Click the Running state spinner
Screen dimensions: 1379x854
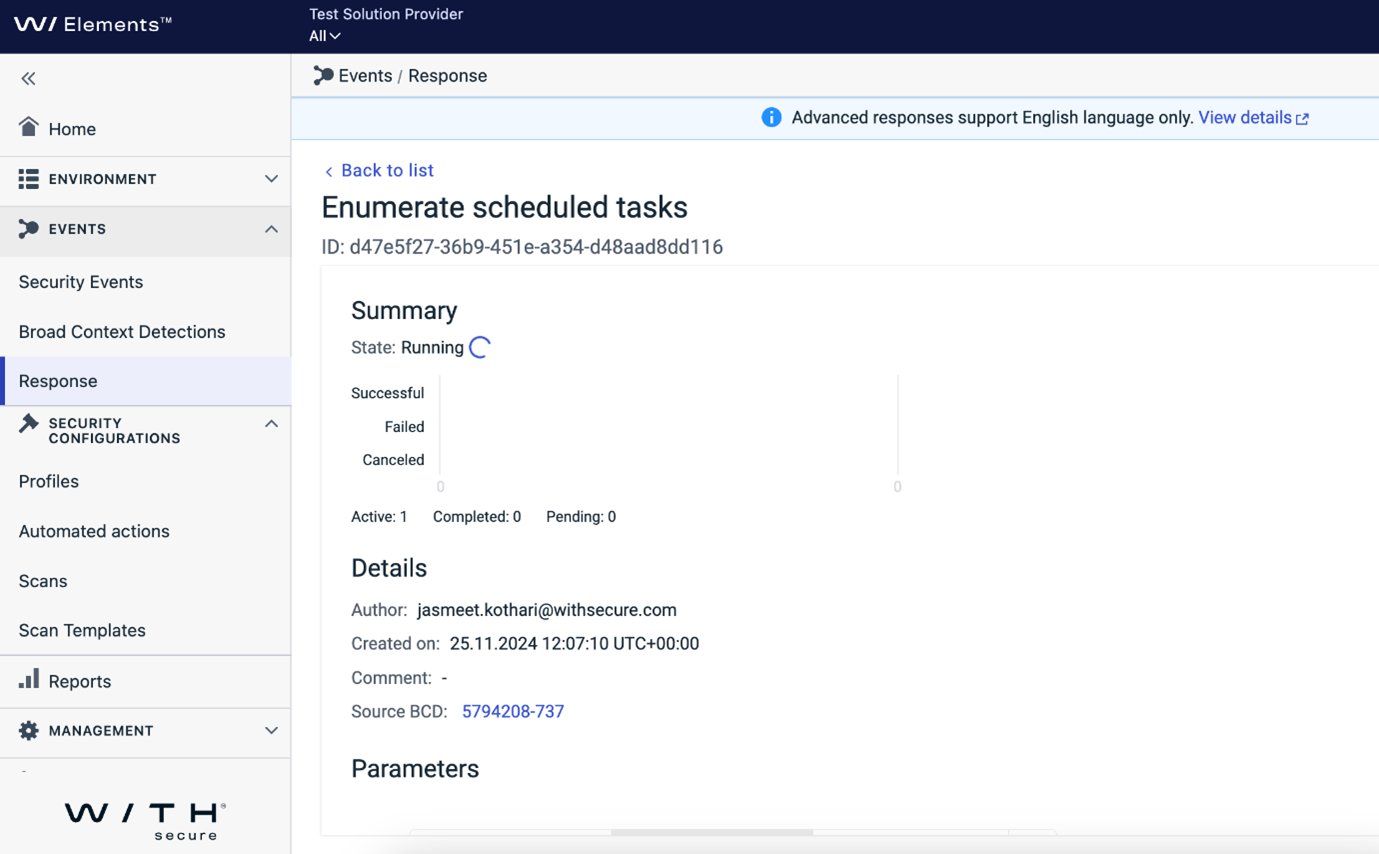tap(480, 347)
